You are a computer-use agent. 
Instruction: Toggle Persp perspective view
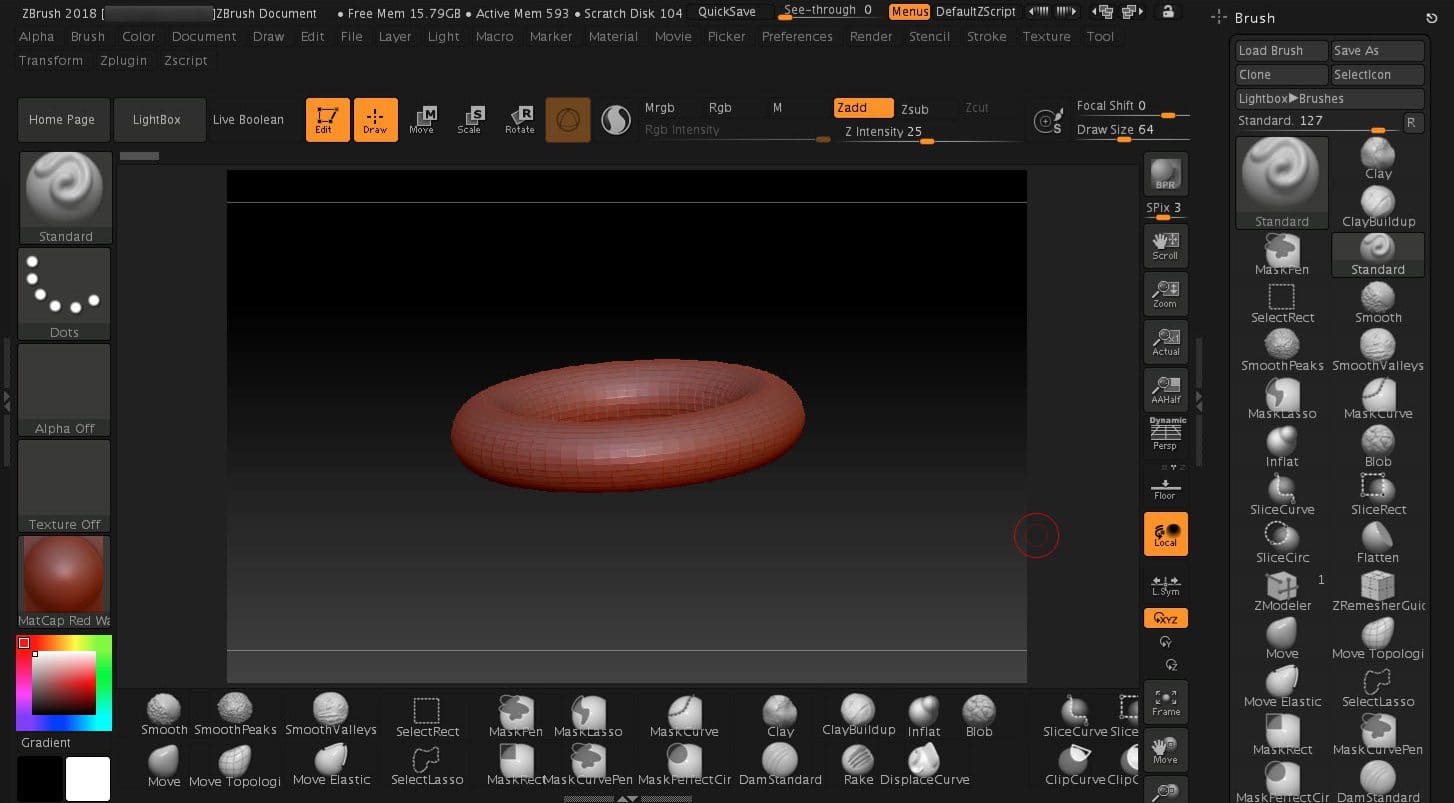(x=1165, y=436)
